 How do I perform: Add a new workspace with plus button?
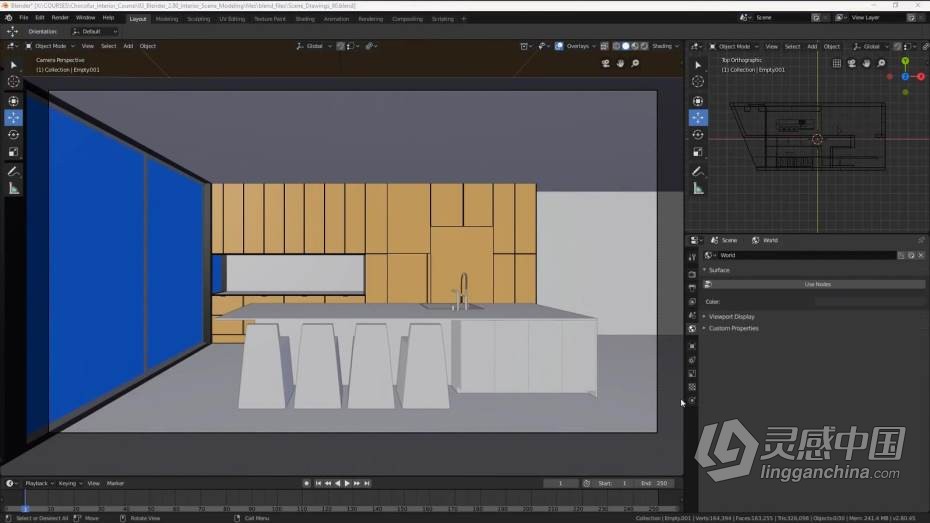coord(464,19)
